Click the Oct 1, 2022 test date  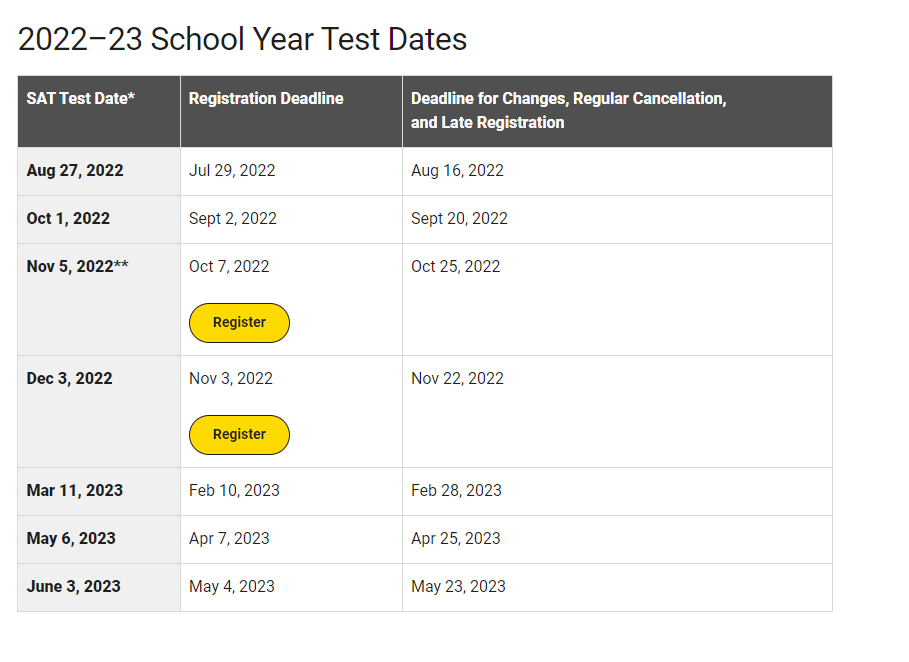pyautogui.click(x=68, y=218)
